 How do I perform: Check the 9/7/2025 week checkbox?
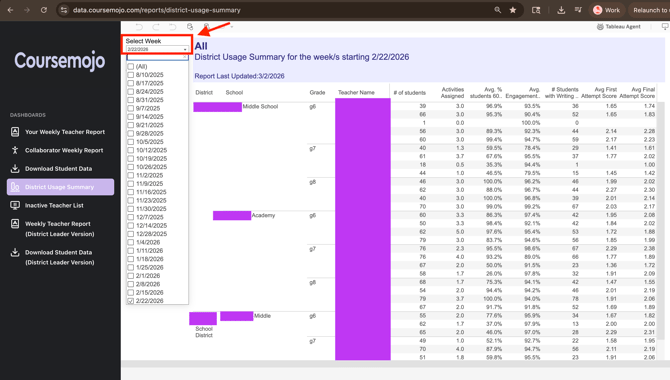coord(131,108)
